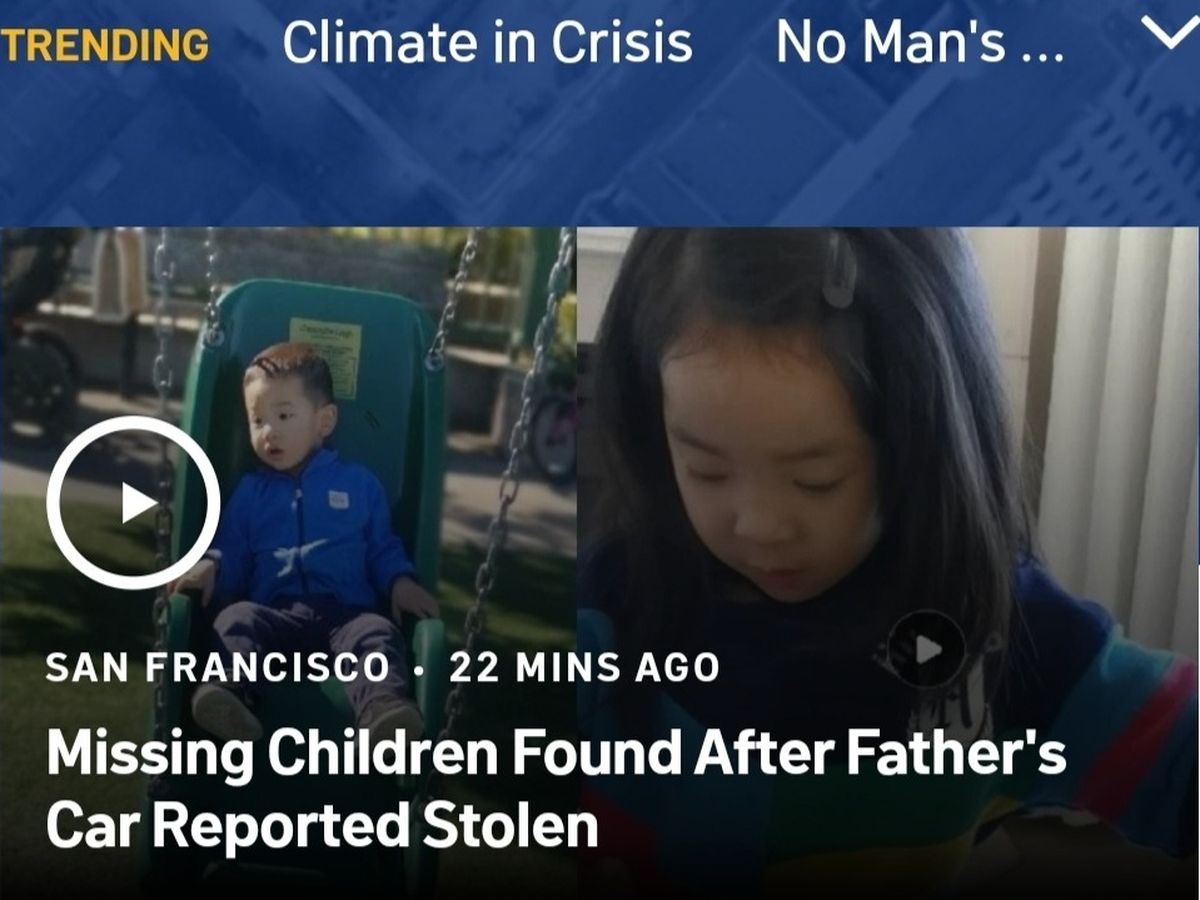Open the Missing Children Found headline

pyautogui.click(x=556, y=790)
